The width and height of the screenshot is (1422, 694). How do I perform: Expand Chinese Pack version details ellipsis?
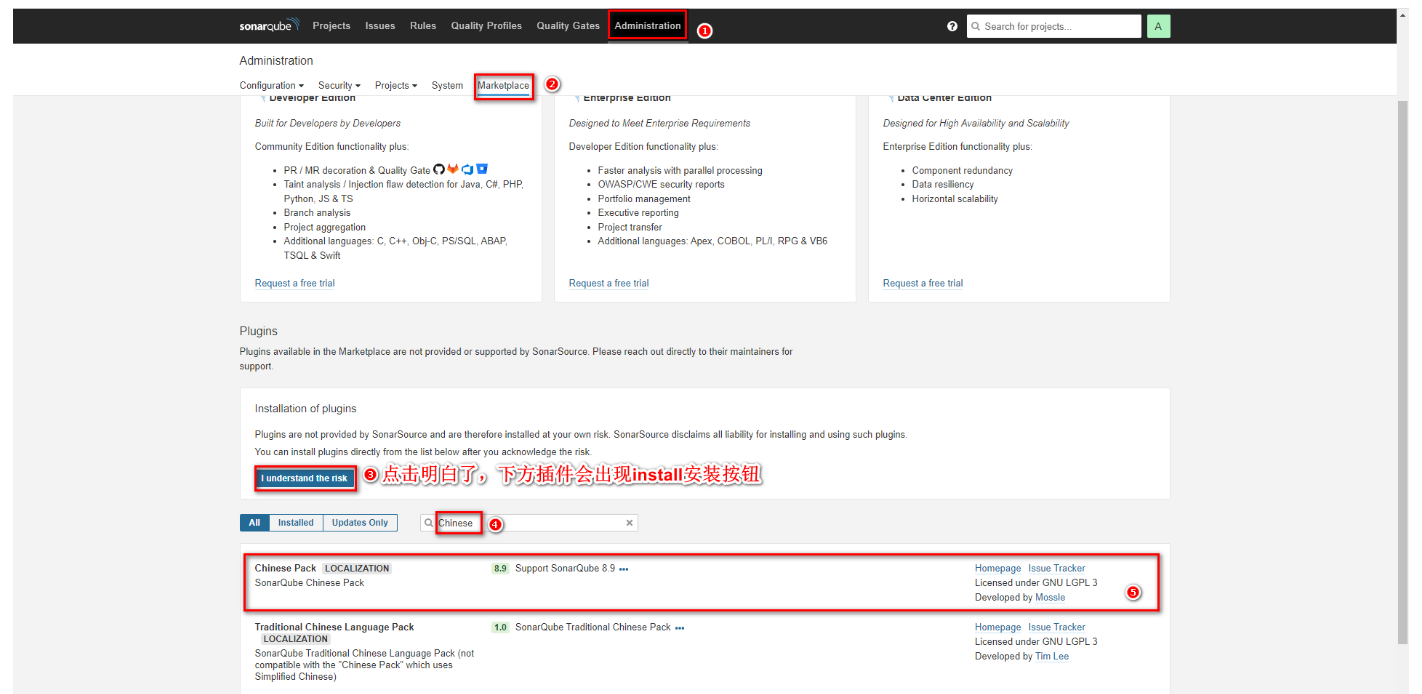[624, 569]
